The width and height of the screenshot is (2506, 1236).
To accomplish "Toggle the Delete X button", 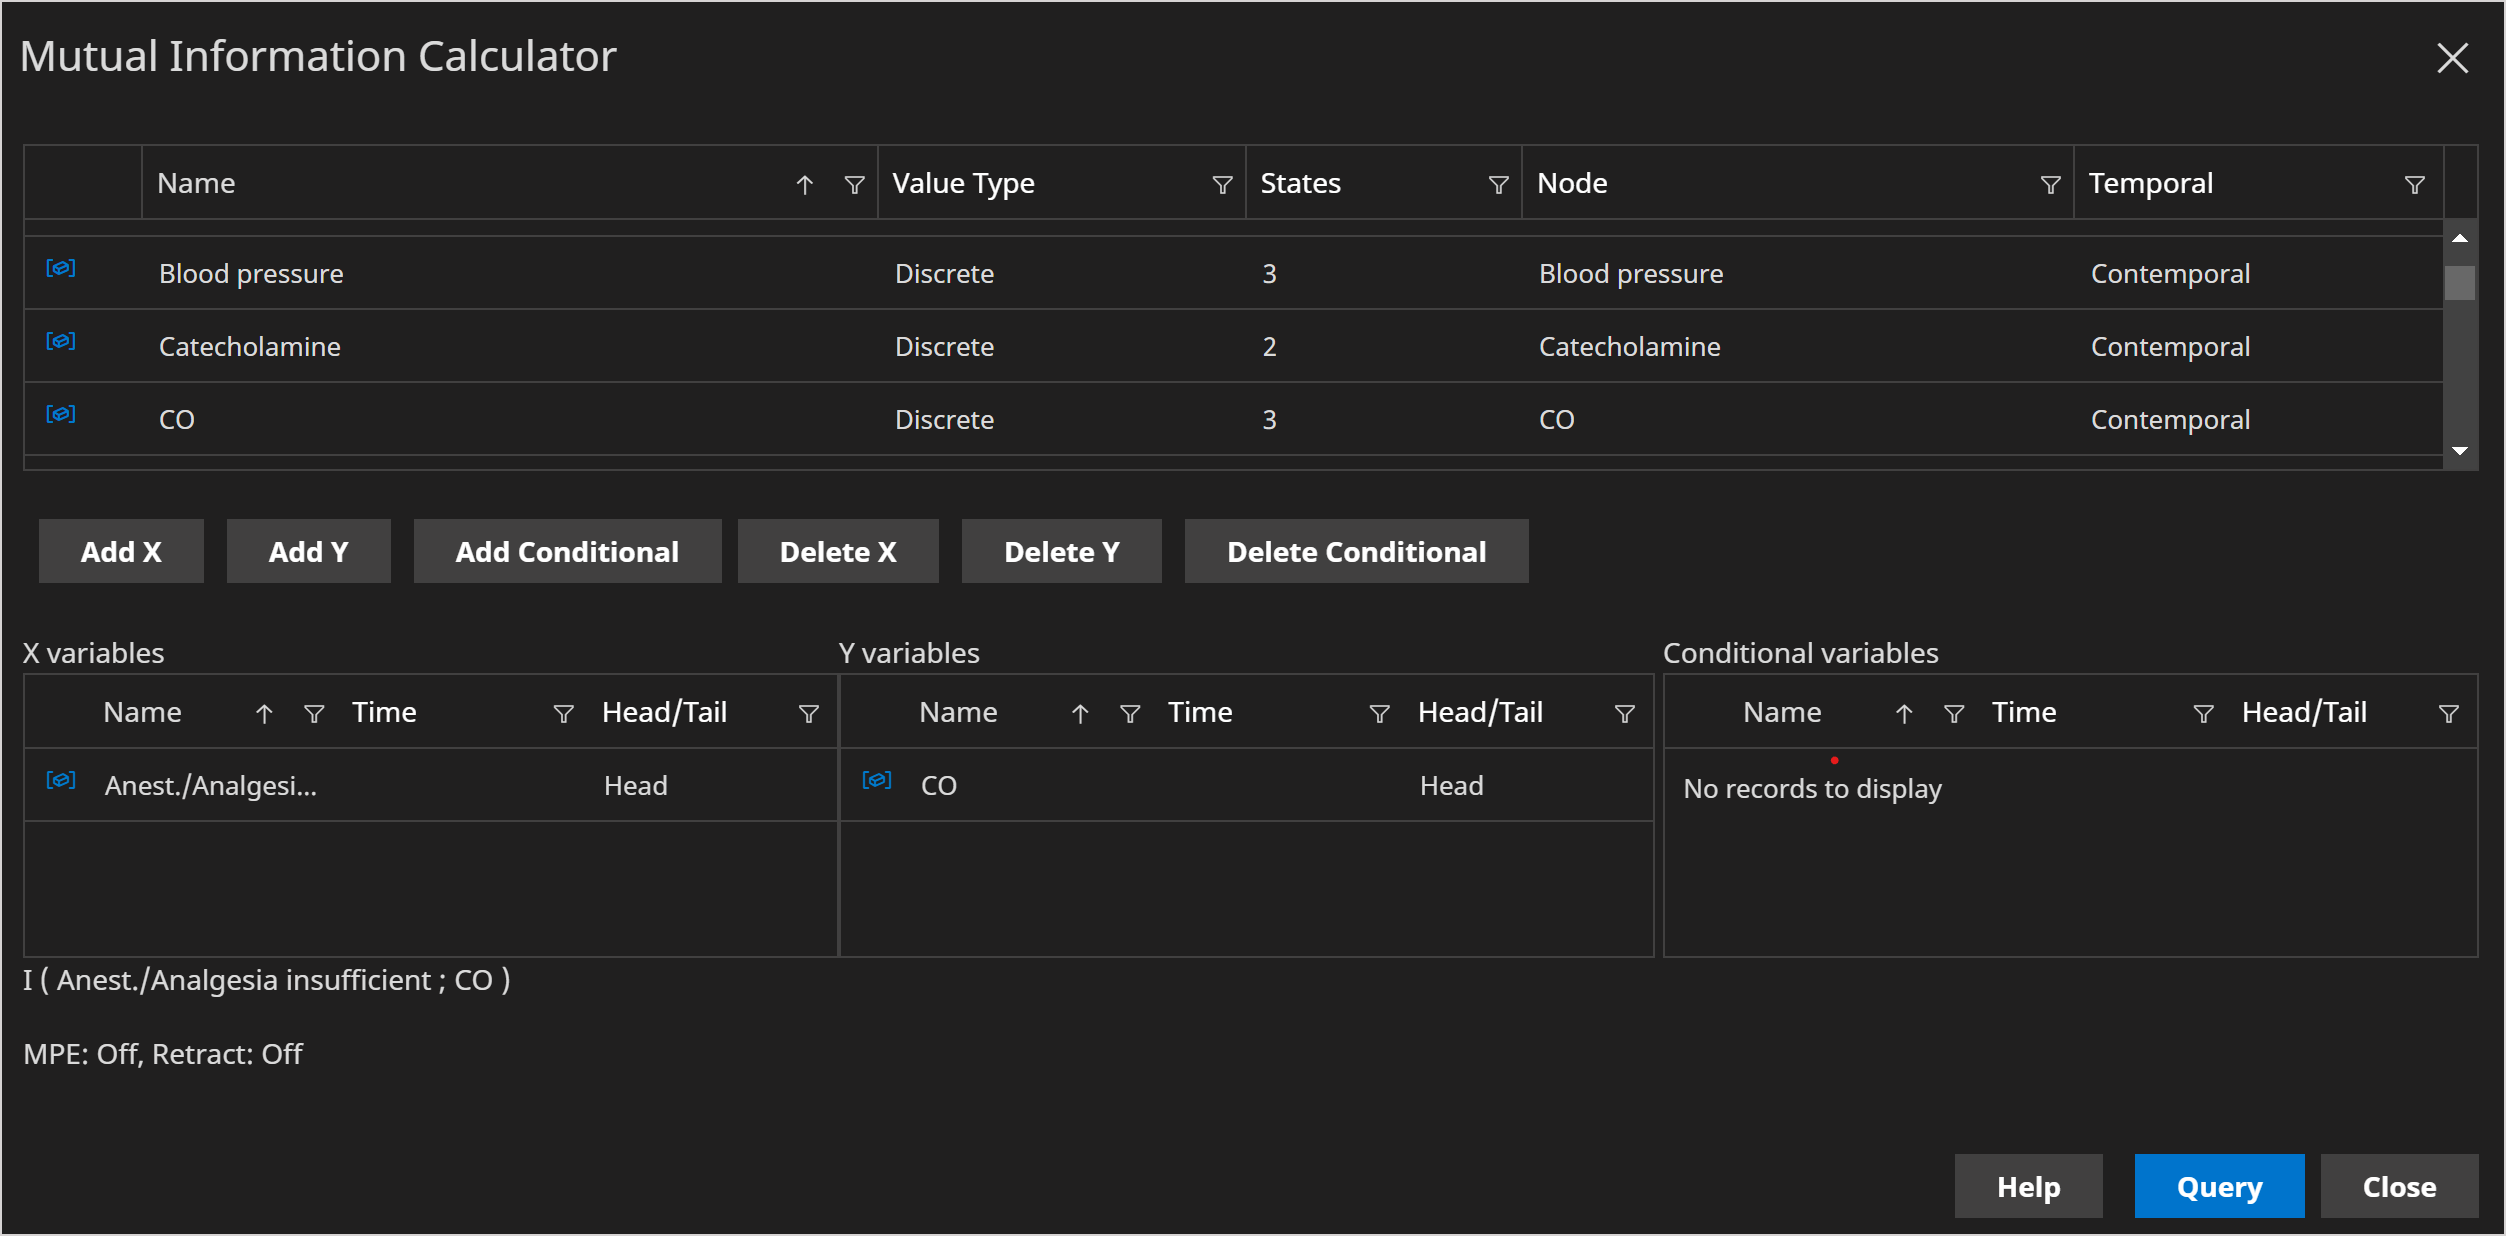I will (x=837, y=550).
